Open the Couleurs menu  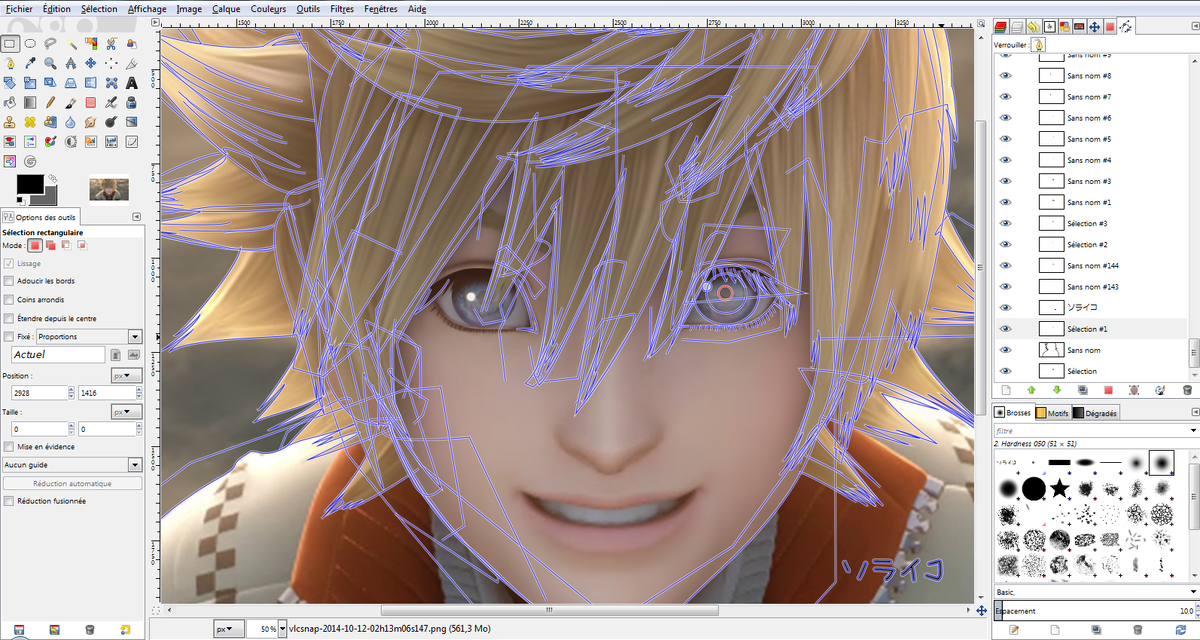point(269,8)
